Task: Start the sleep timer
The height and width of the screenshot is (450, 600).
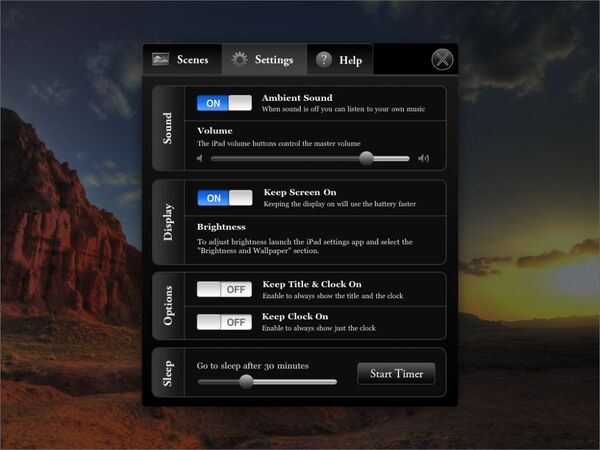Action: pos(396,374)
